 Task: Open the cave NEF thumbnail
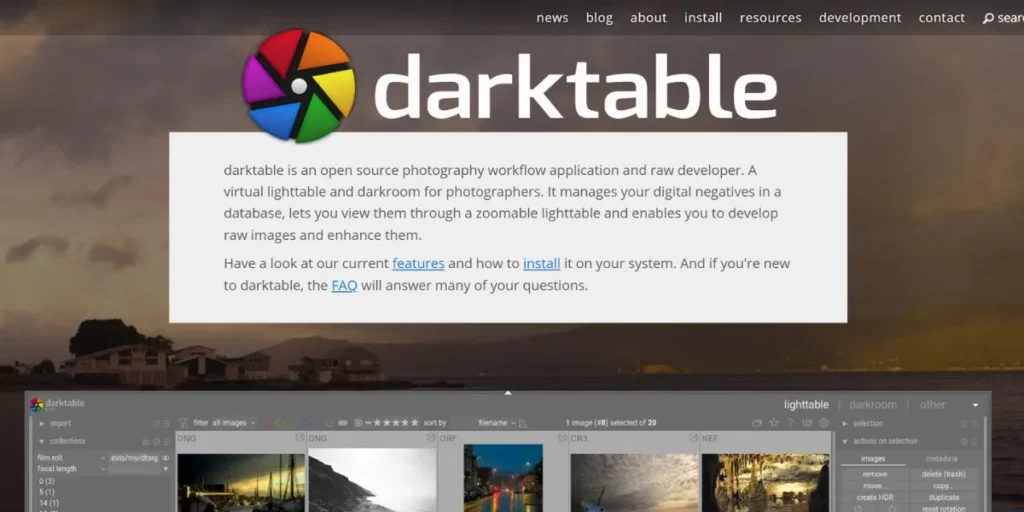coord(765,483)
